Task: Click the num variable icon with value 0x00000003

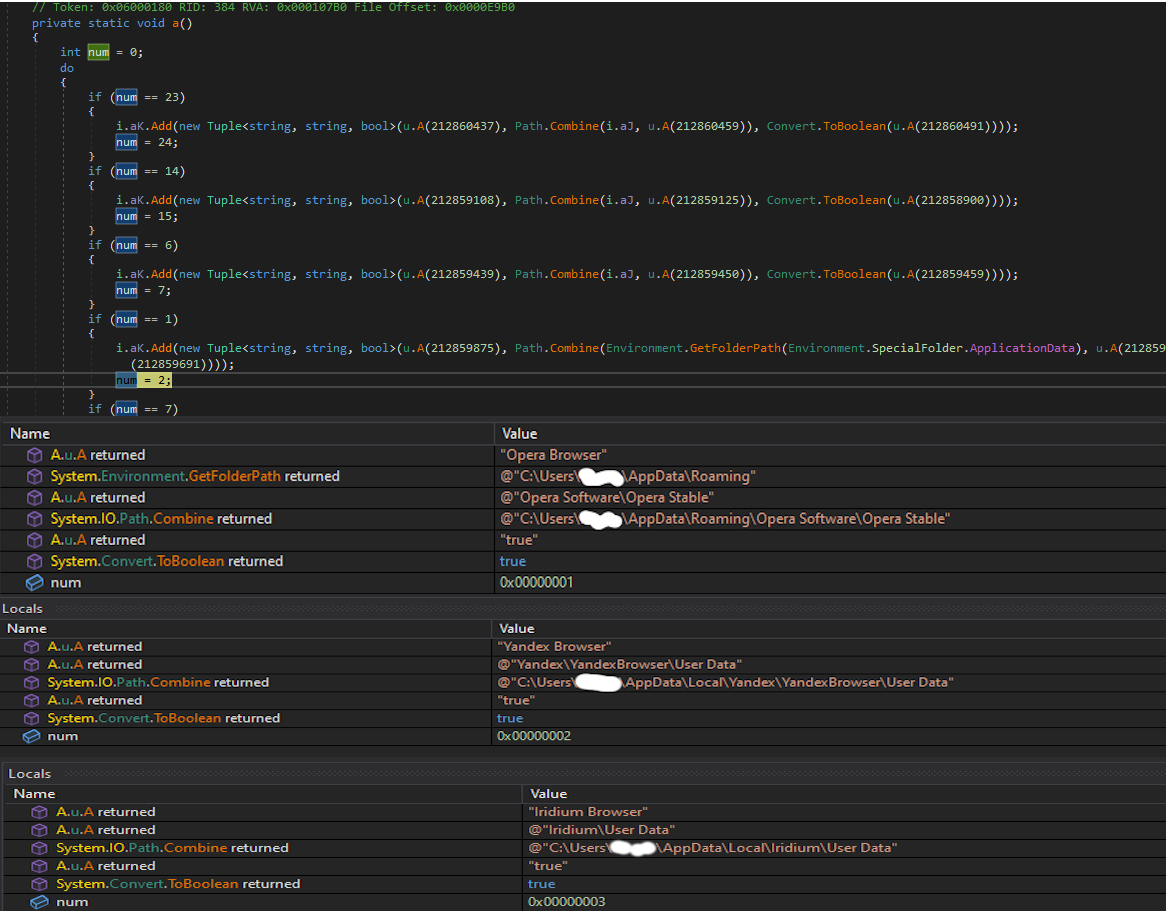Action: tap(40, 902)
